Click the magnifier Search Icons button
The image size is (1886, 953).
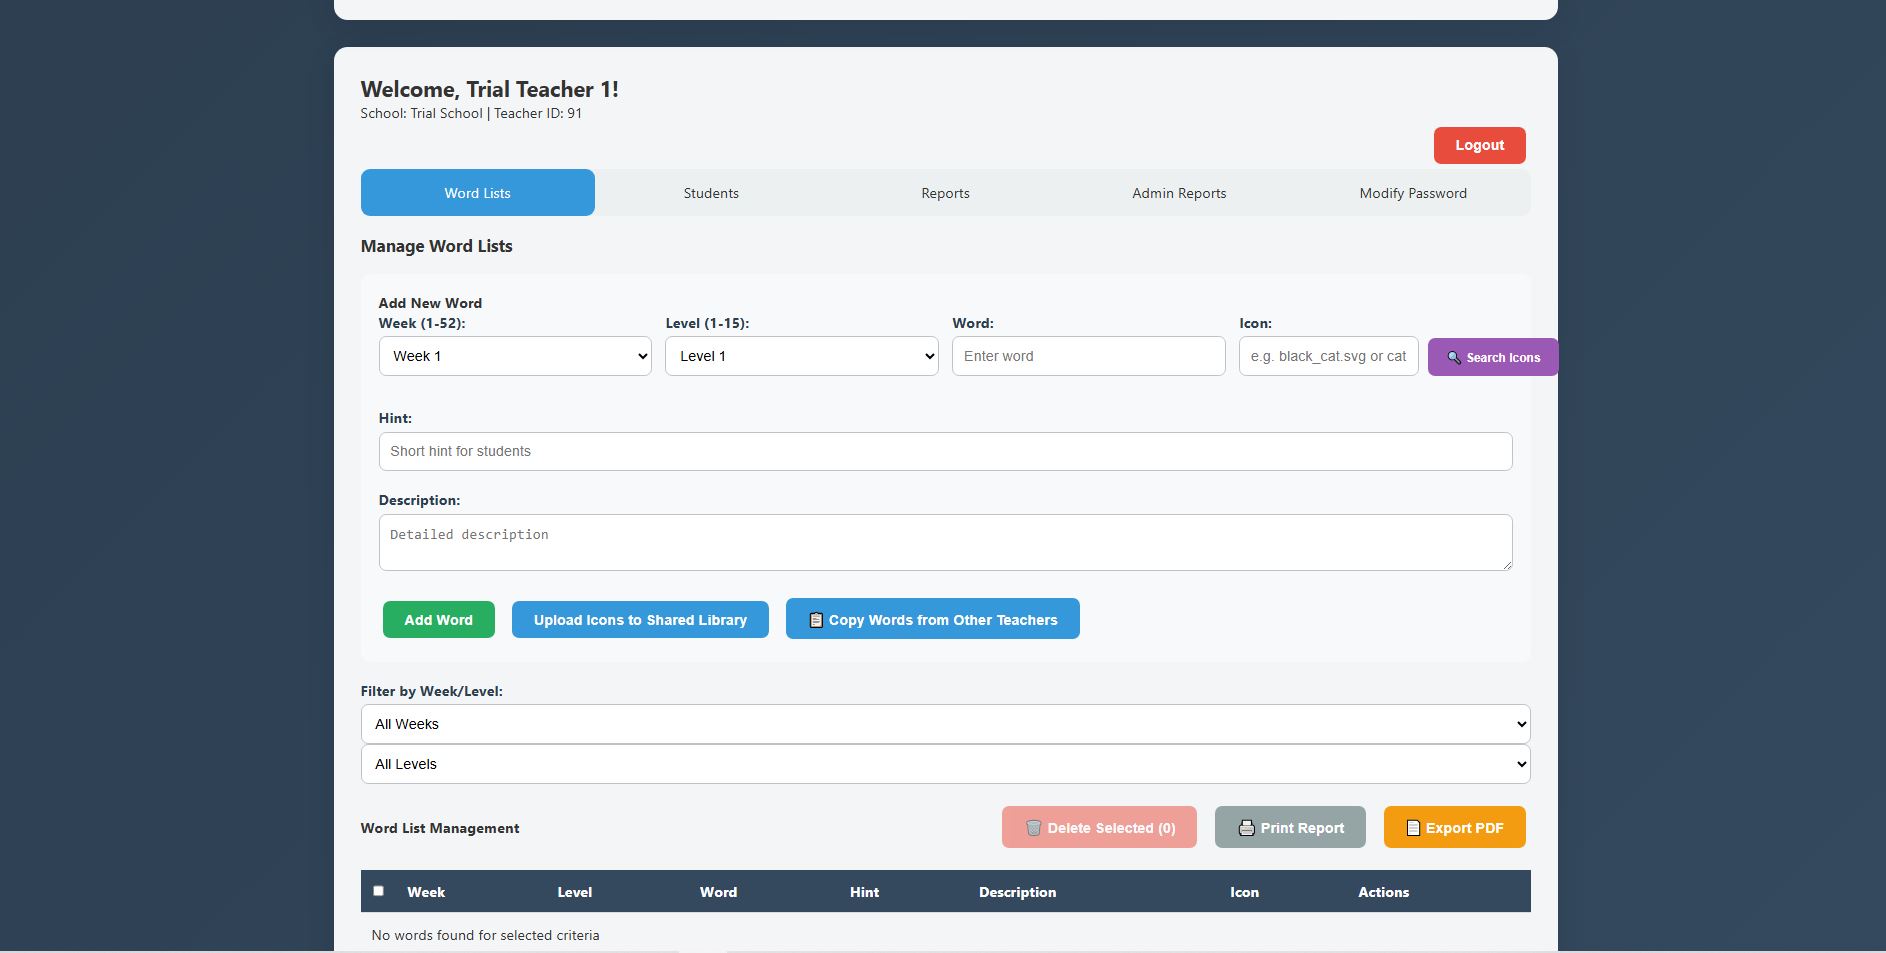pyautogui.click(x=1492, y=357)
